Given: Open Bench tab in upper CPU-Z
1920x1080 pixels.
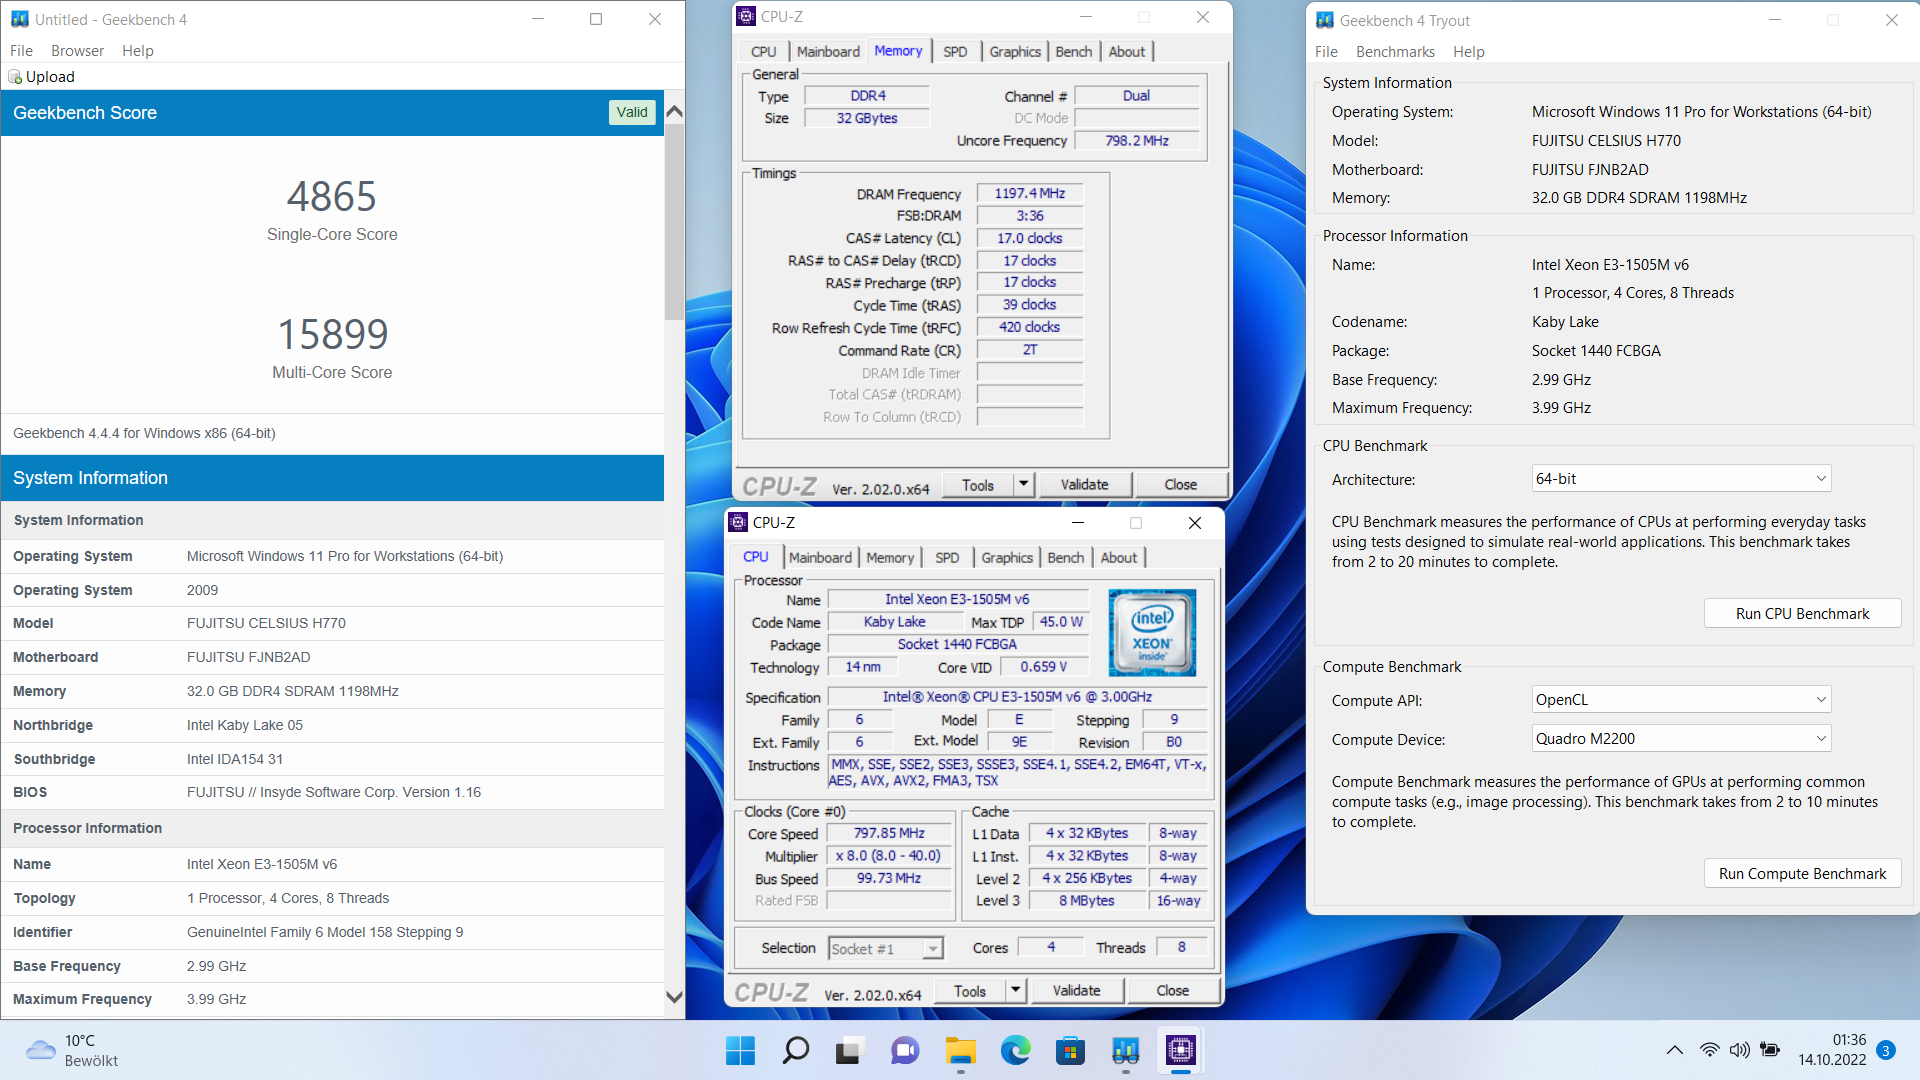Looking at the screenshot, I should point(1074,52).
